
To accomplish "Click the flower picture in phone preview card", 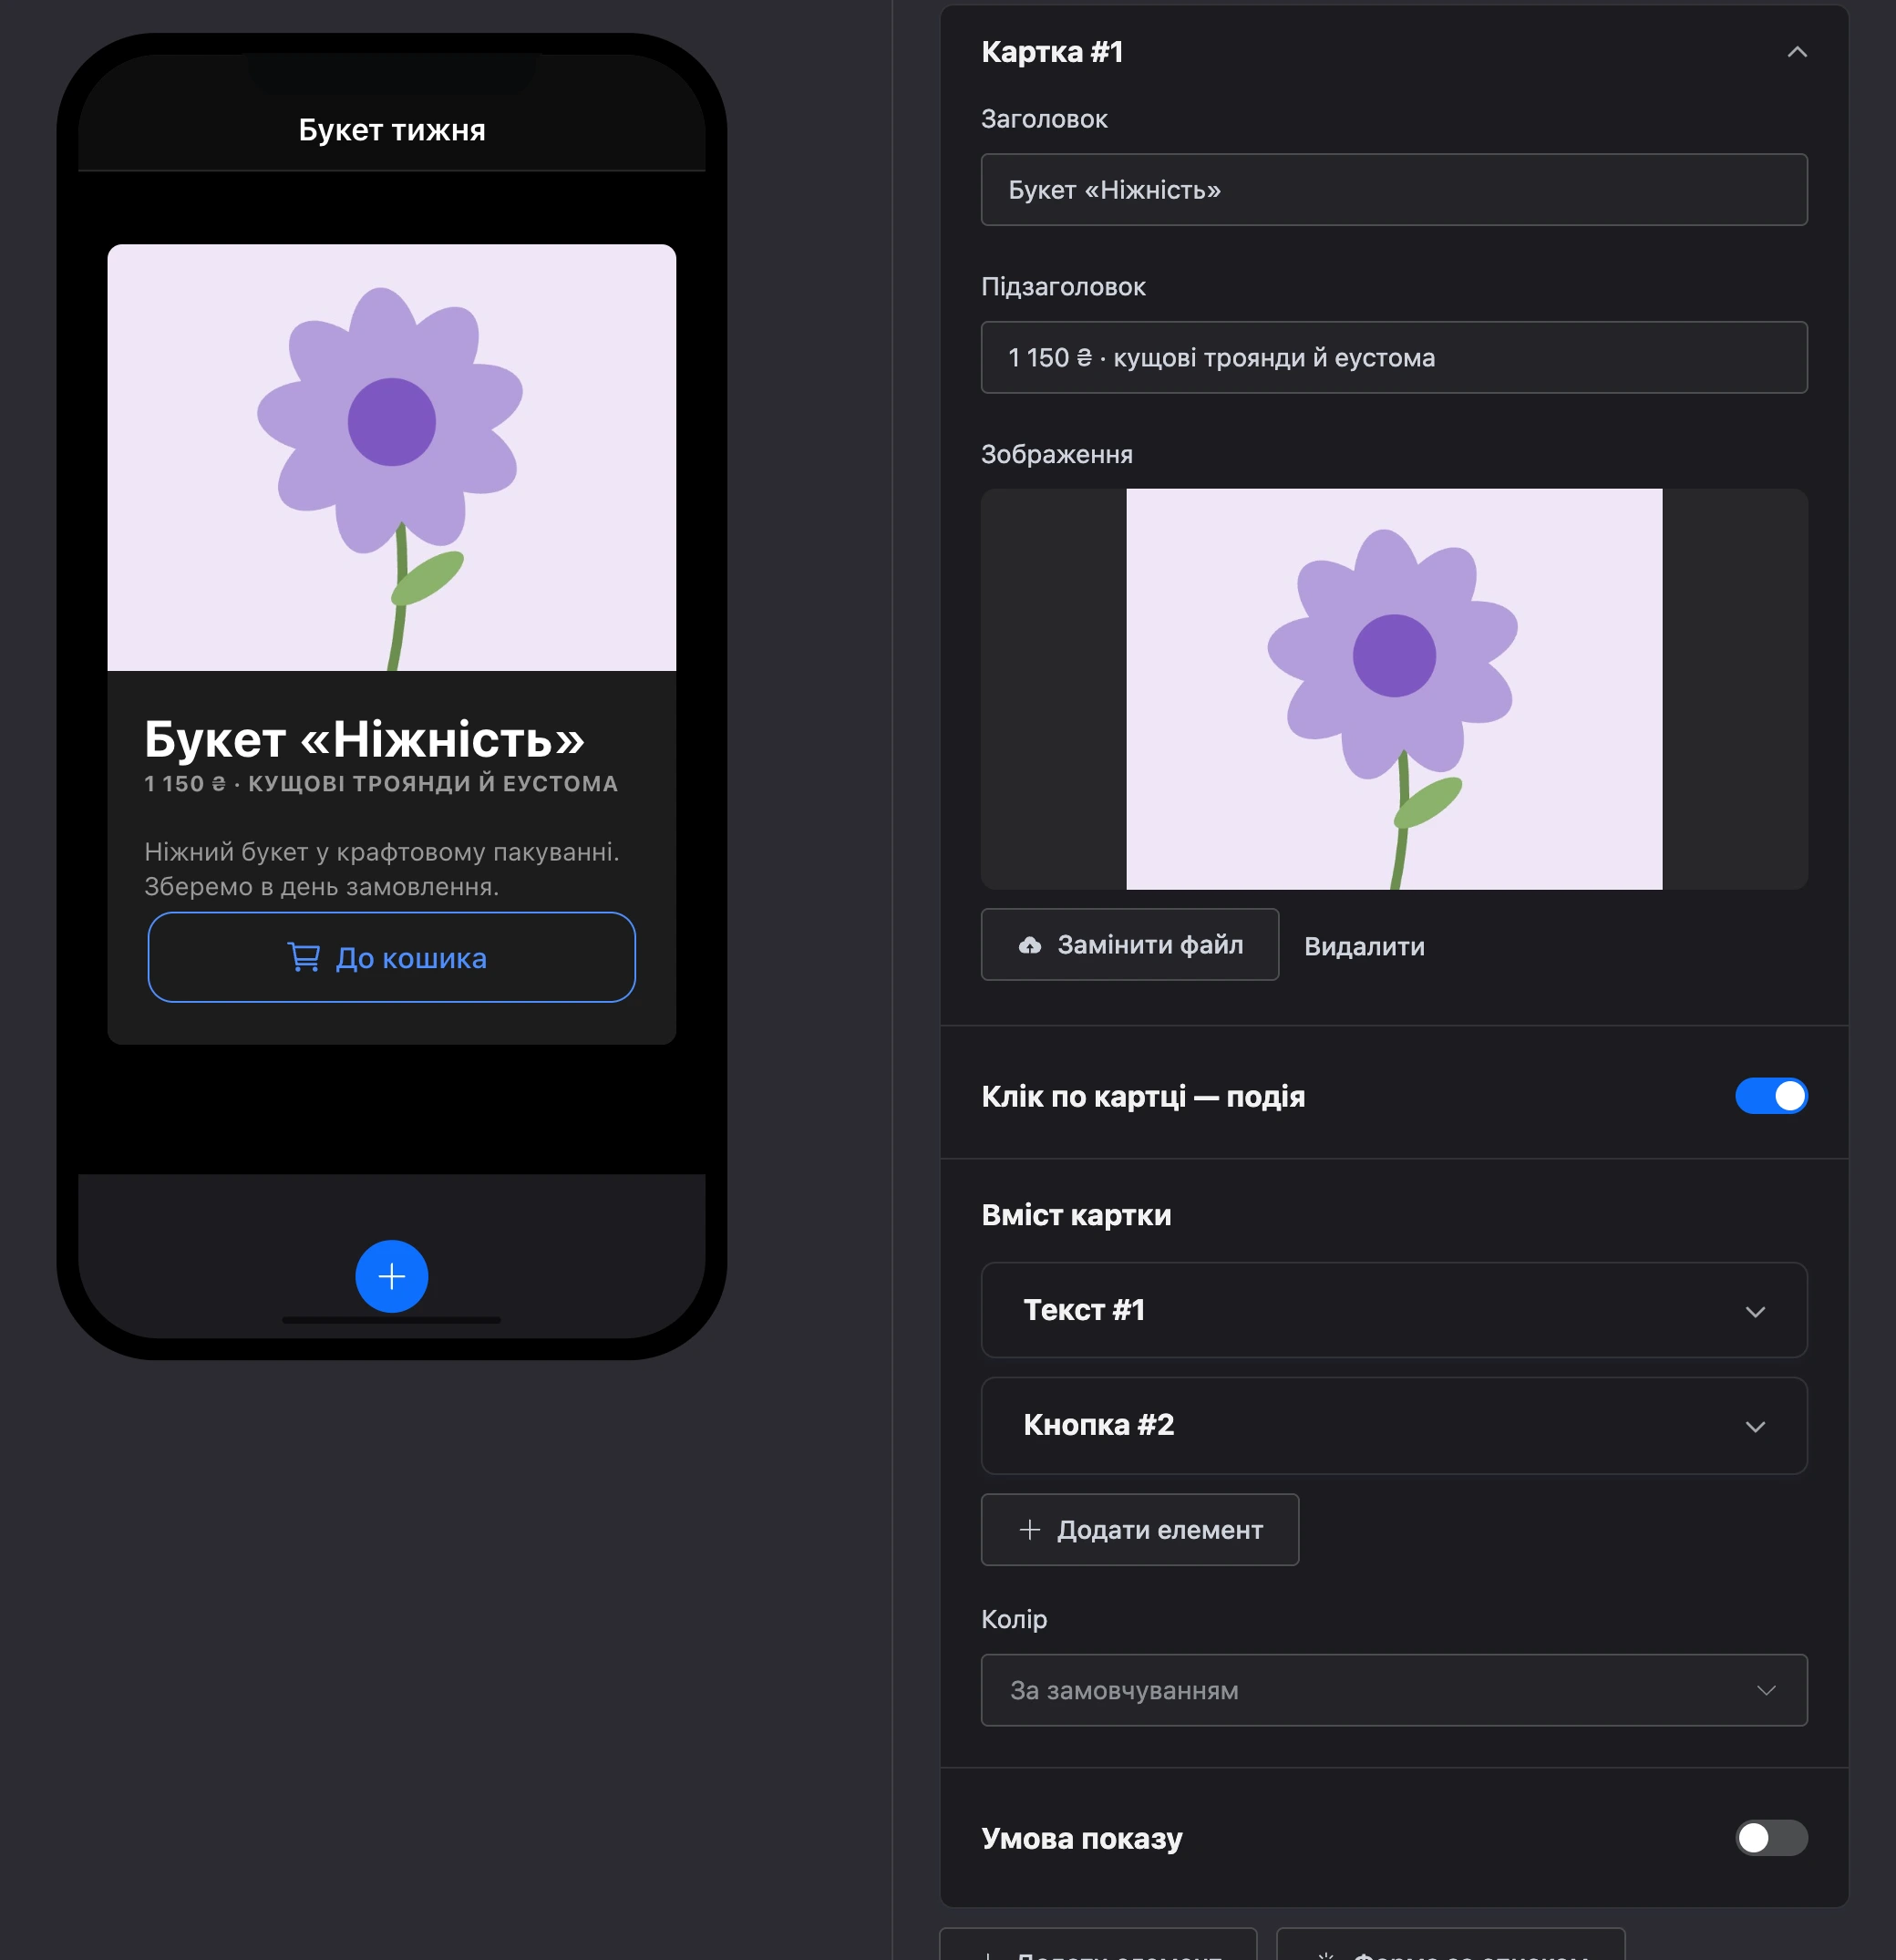I will point(392,457).
